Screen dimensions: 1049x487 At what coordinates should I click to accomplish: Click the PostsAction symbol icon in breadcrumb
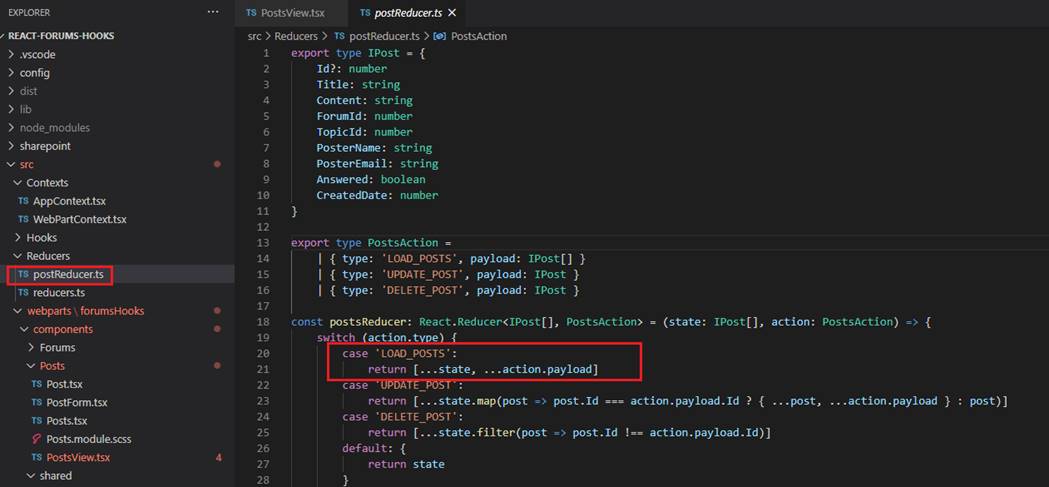pyautogui.click(x=440, y=36)
